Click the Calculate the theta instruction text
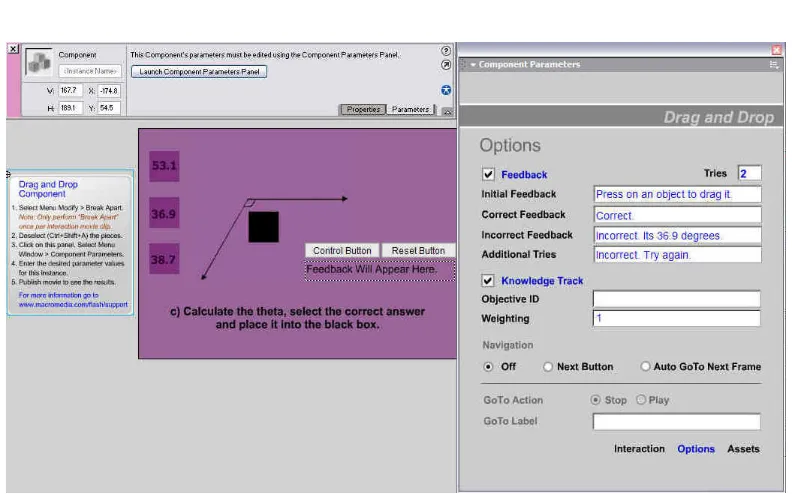Viewport: 792px width, 494px height. pos(297,318)
